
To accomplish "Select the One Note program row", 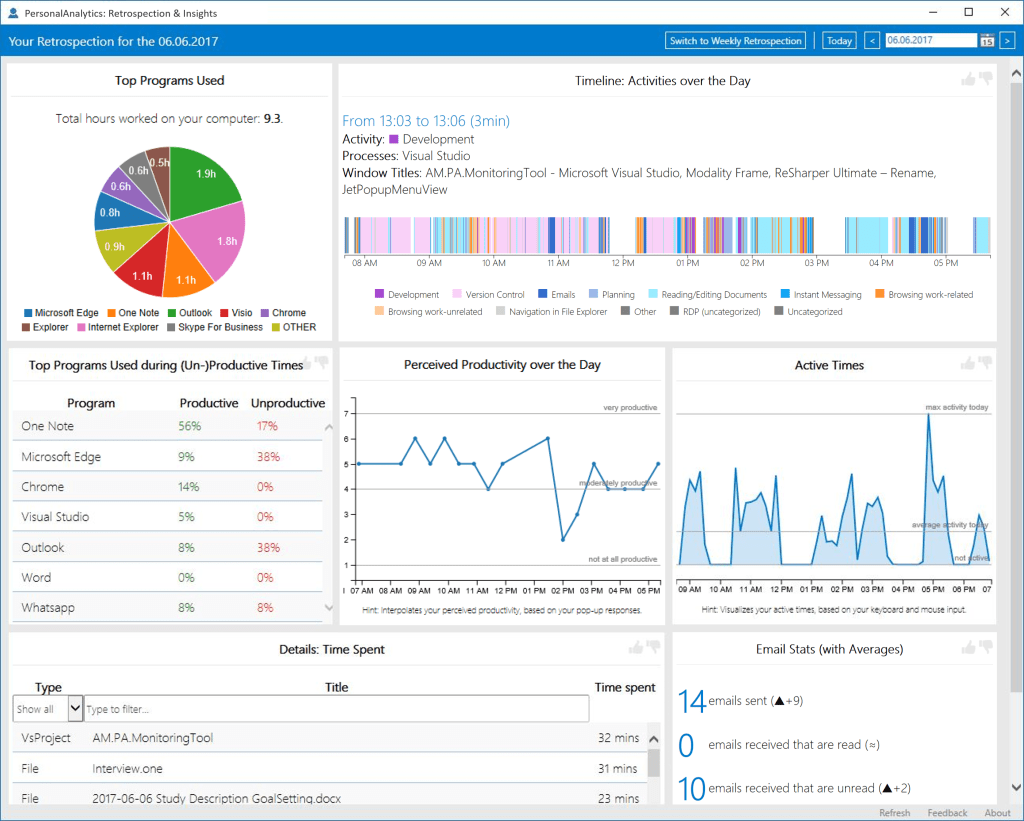I will (x=167, y=426).
